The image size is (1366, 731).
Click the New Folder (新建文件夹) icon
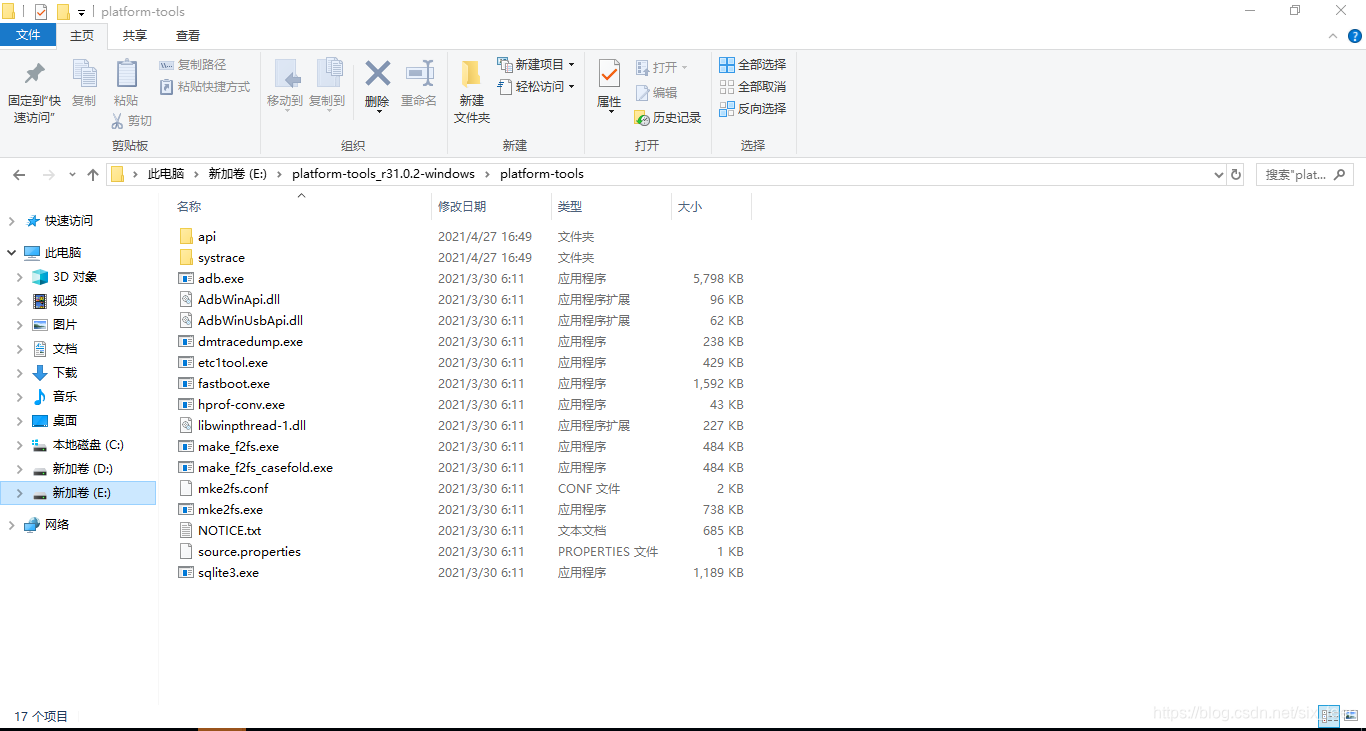click(472, 73)
